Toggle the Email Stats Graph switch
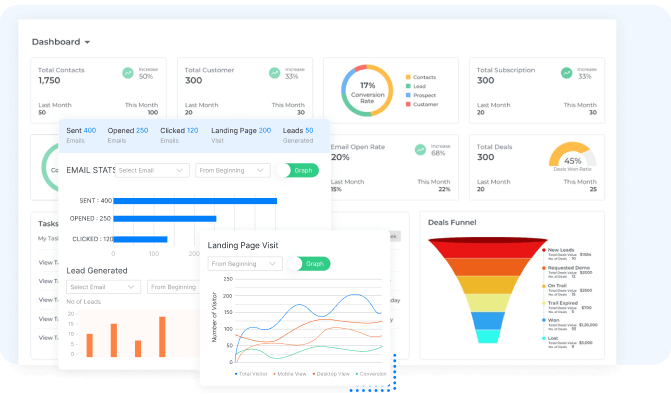 click(297, 170)
